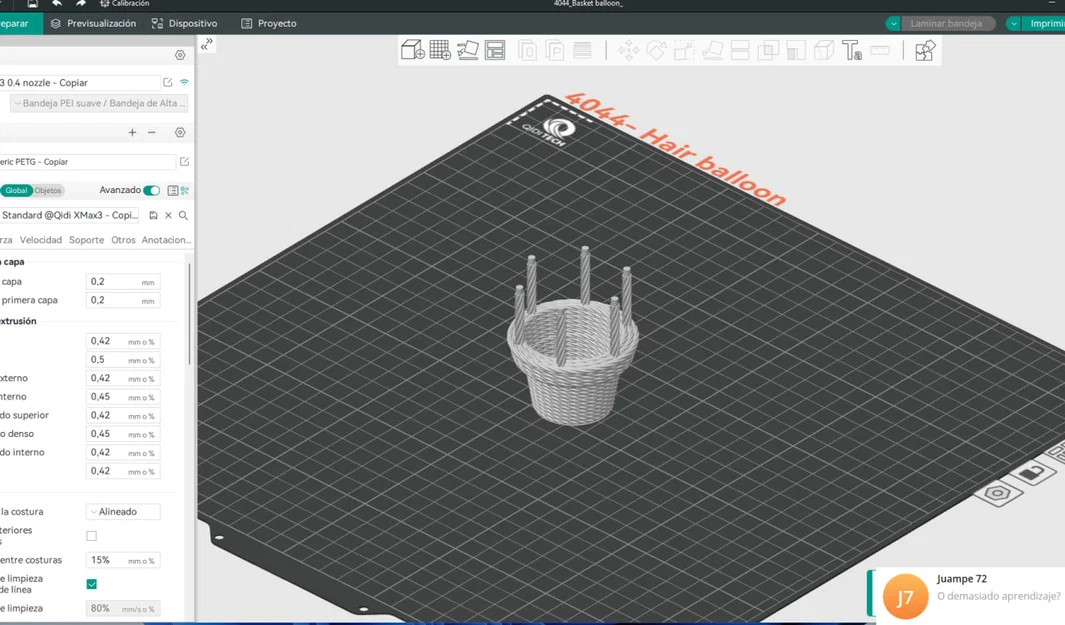
Task: Open the Bandeja PEI suave plate dropdown
Action: pyautogui.click(x=98, y=103)
